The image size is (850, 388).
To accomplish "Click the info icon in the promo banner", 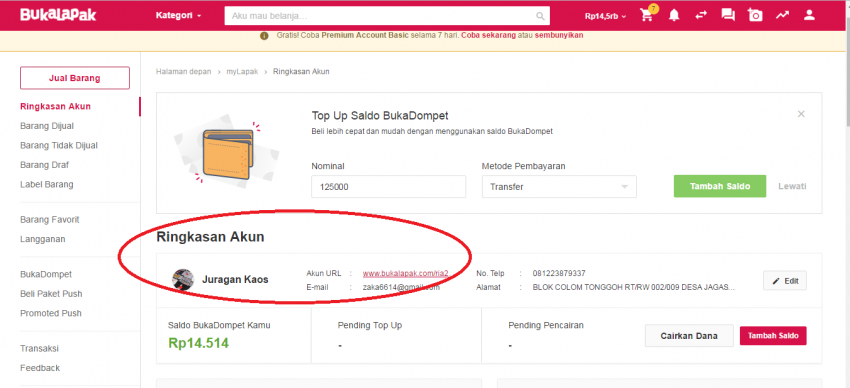I will point(264,36).
